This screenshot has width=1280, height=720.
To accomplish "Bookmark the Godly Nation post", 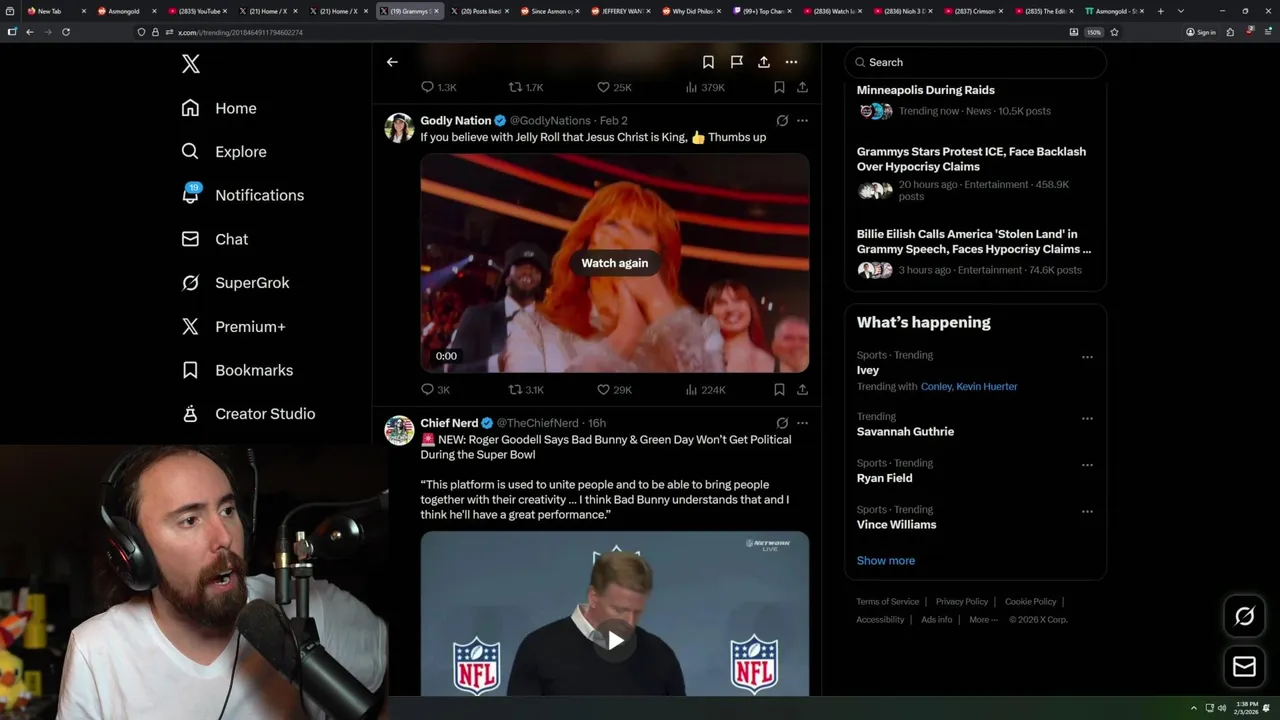I will 779,390.
